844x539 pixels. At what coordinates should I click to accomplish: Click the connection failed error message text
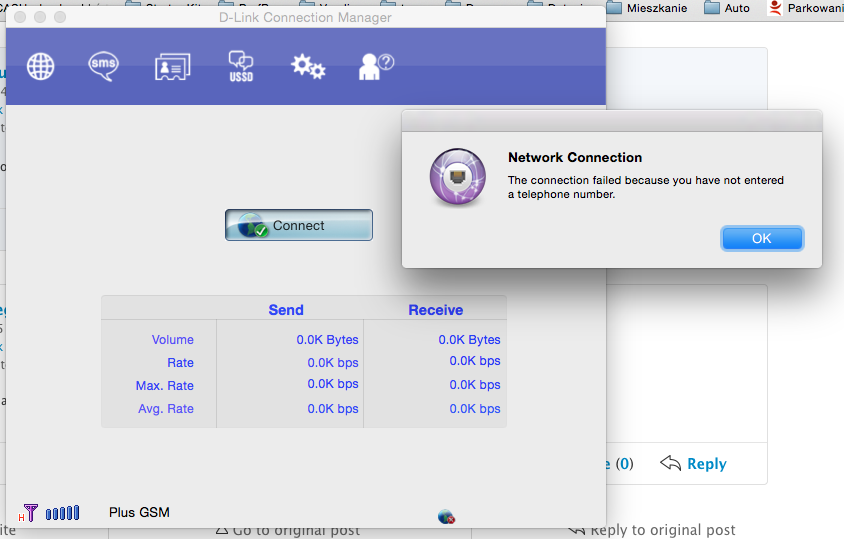tap(645, 187)
